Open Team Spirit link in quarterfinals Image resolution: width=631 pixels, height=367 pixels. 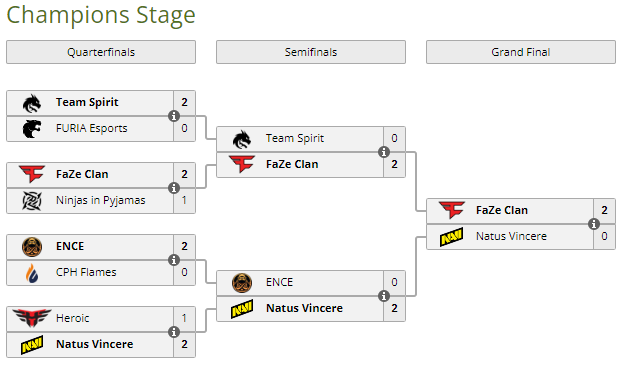pyautogui.click(x=87, y=102)
